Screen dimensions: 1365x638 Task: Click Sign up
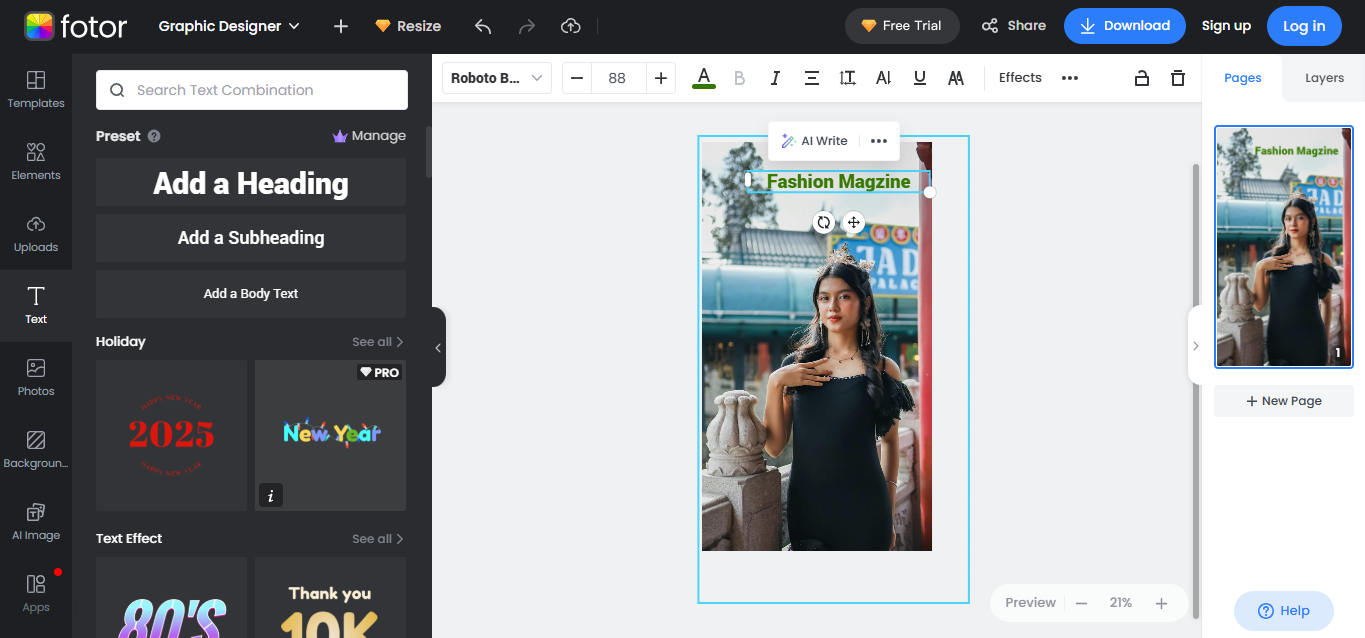[1226, 26]
